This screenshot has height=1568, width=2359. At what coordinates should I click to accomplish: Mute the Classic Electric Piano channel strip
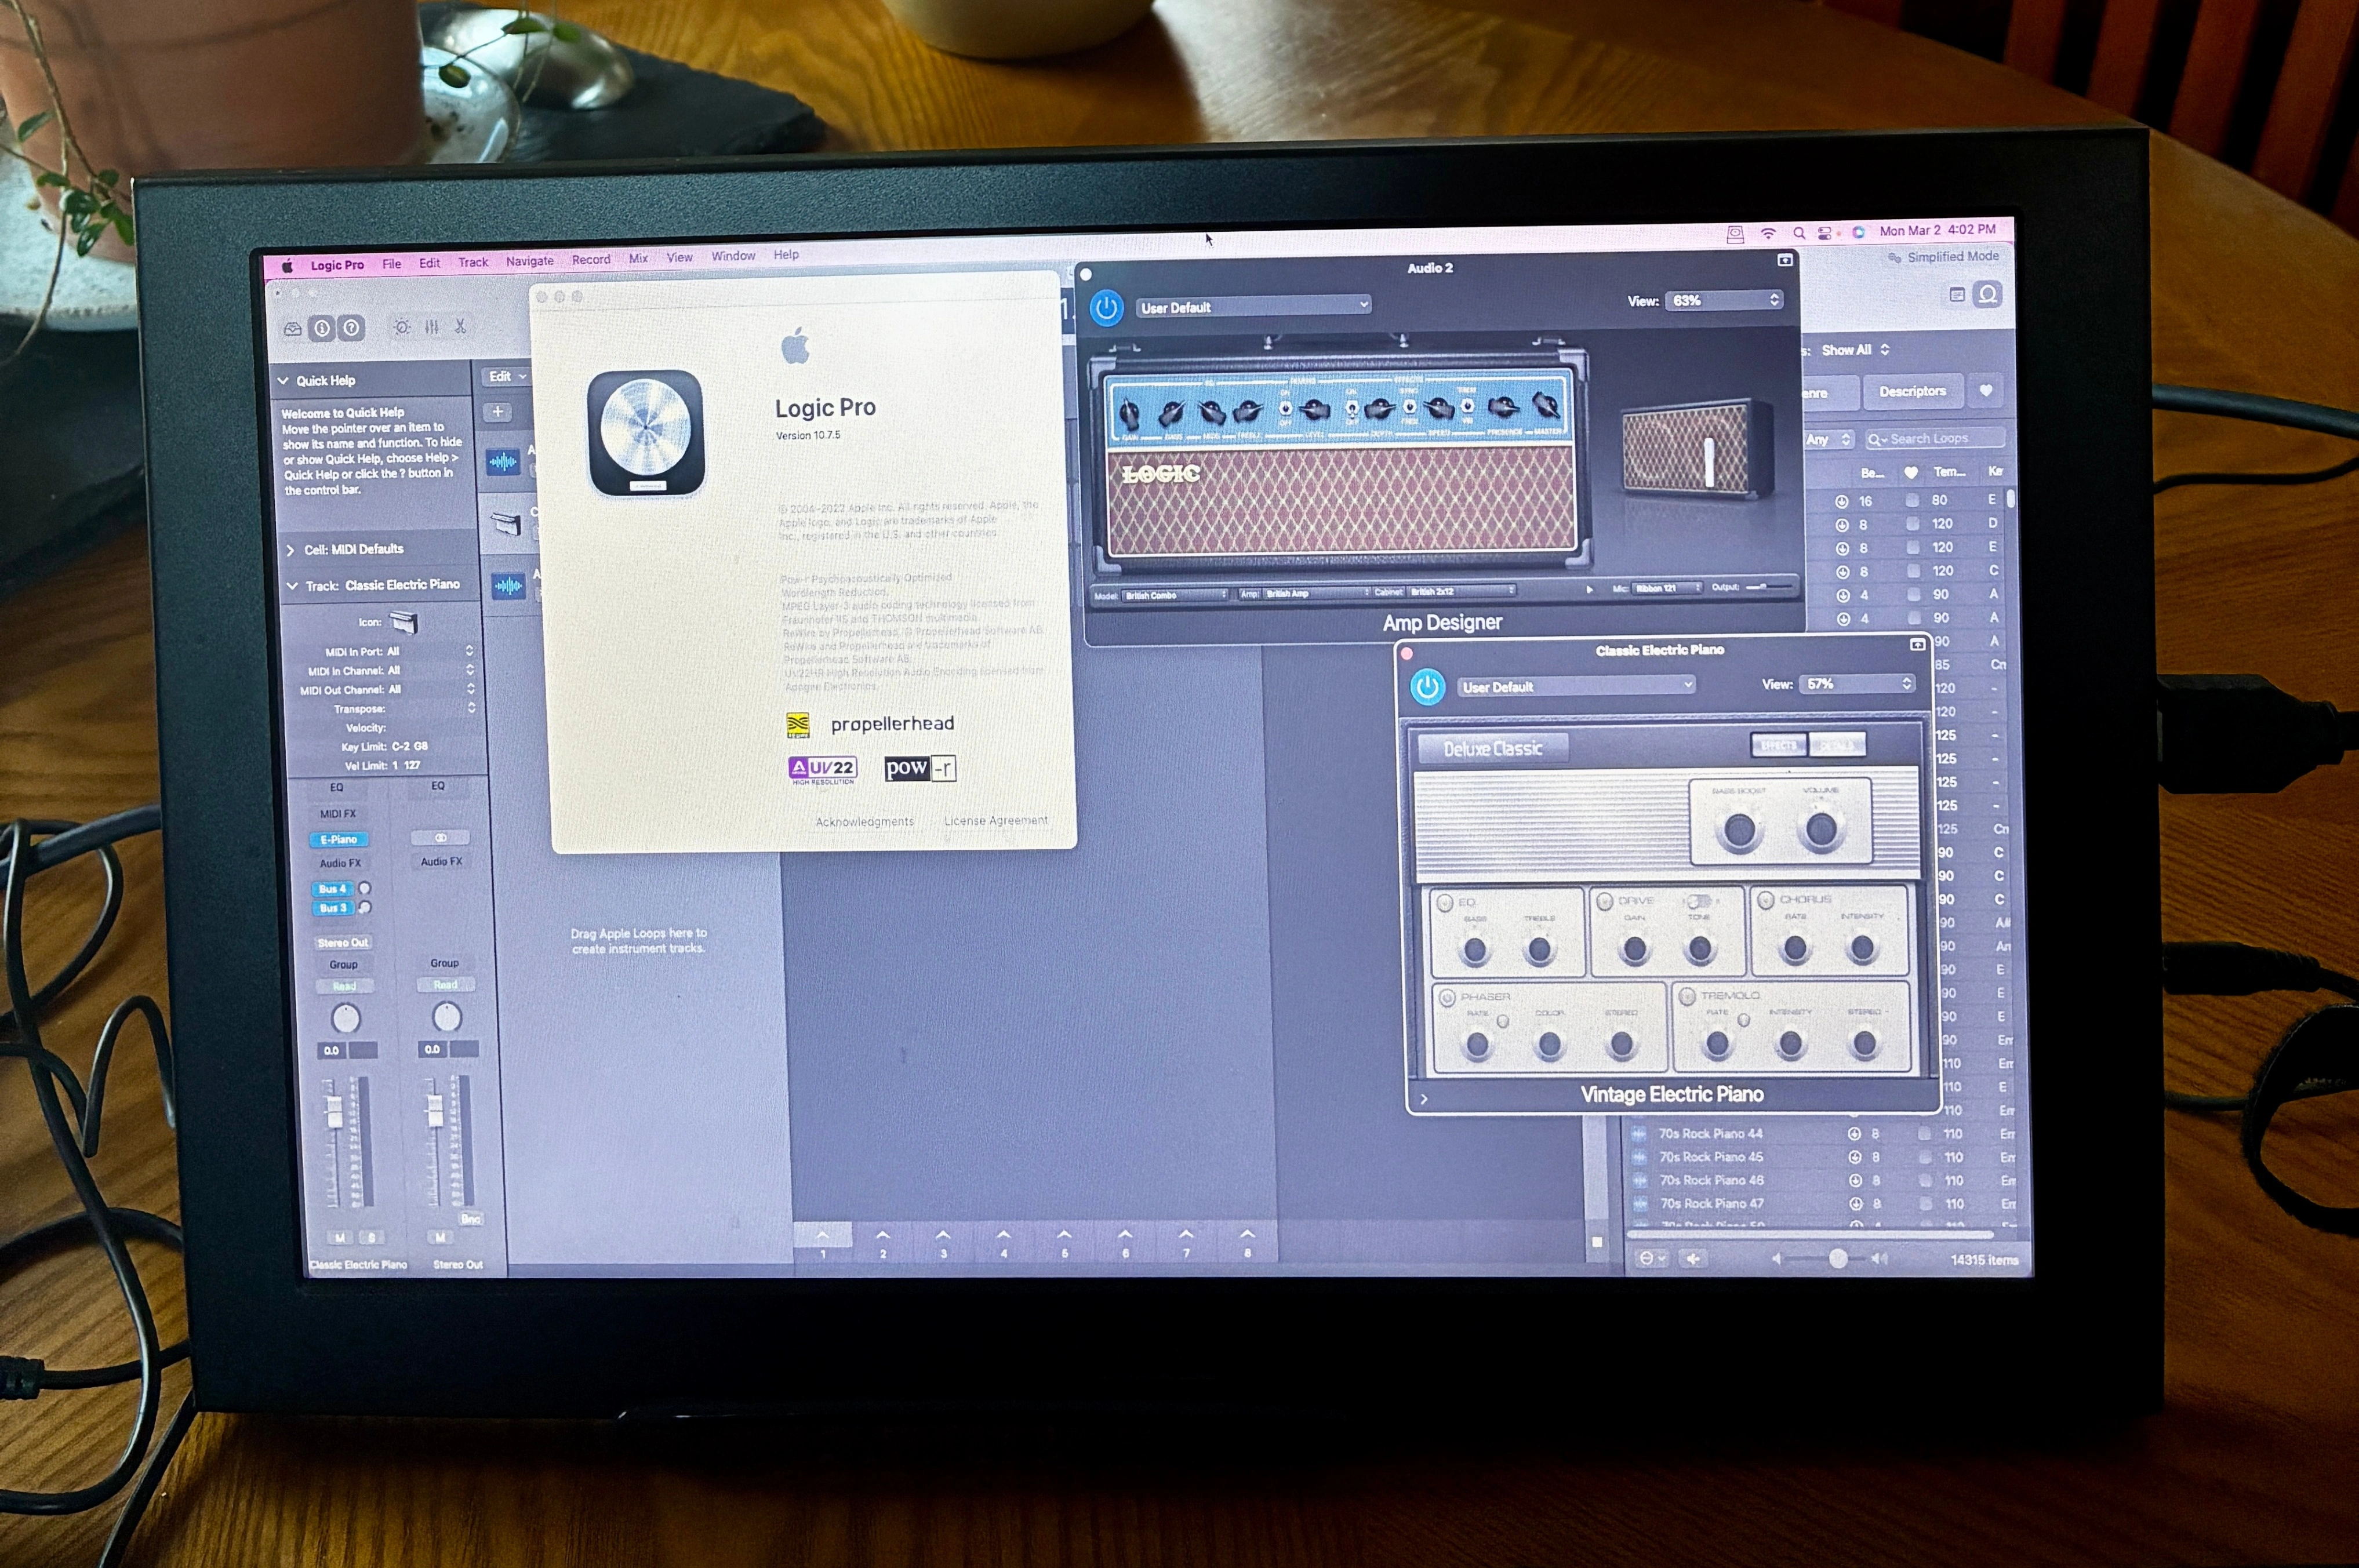point(340,1238)
